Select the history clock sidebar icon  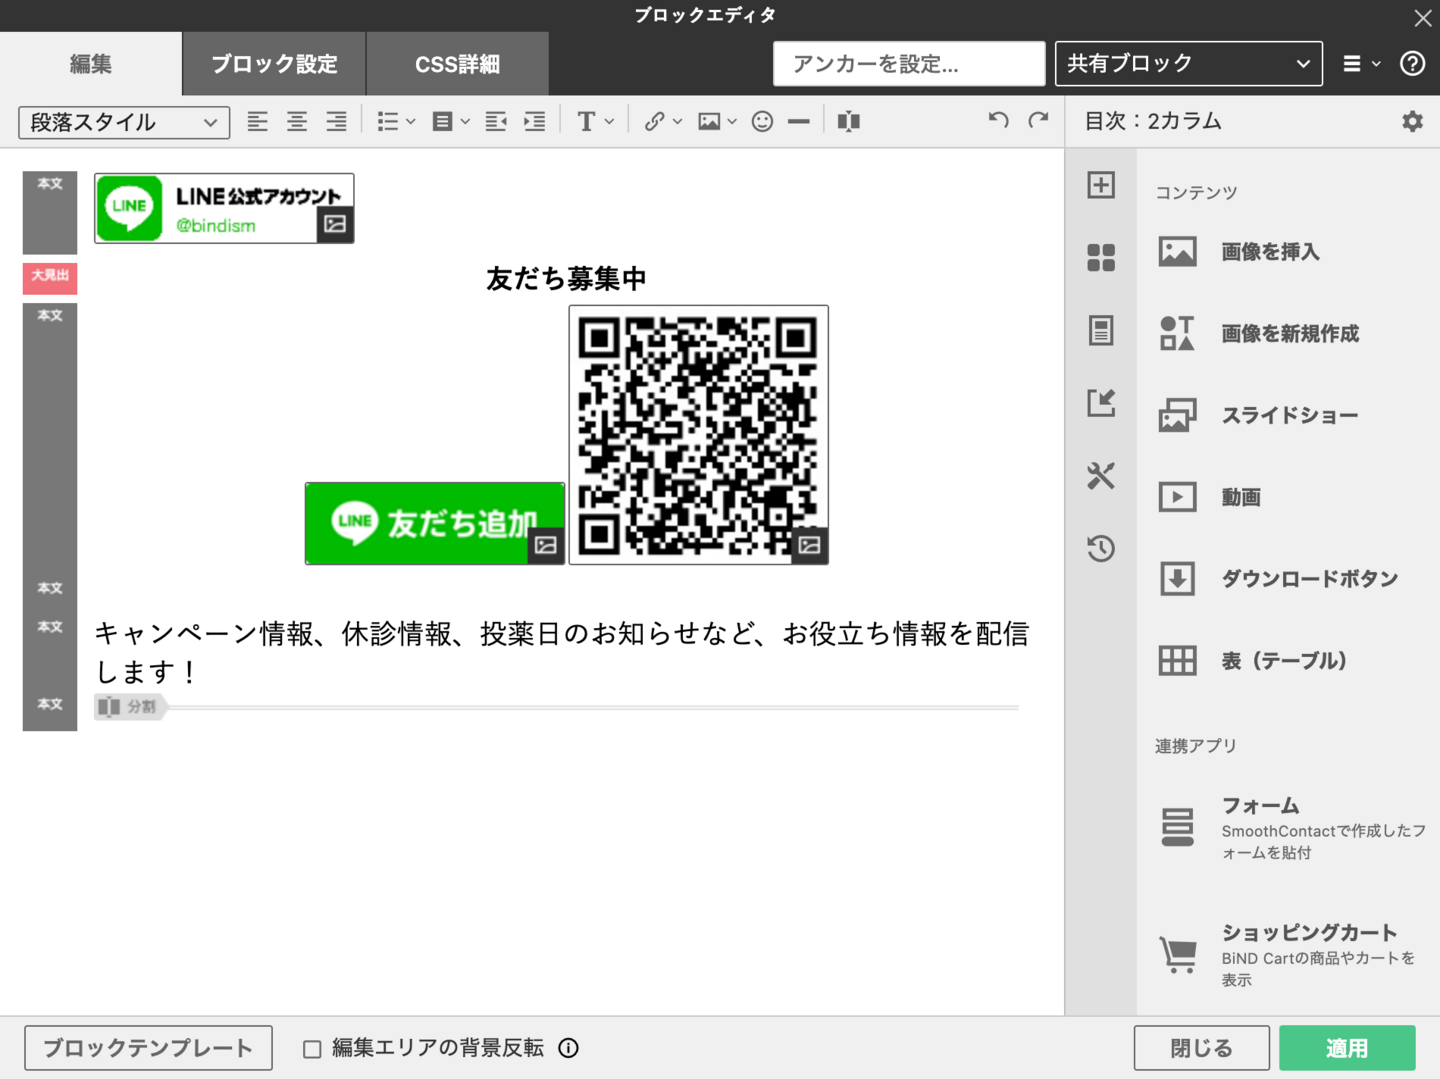(1101, 548)
